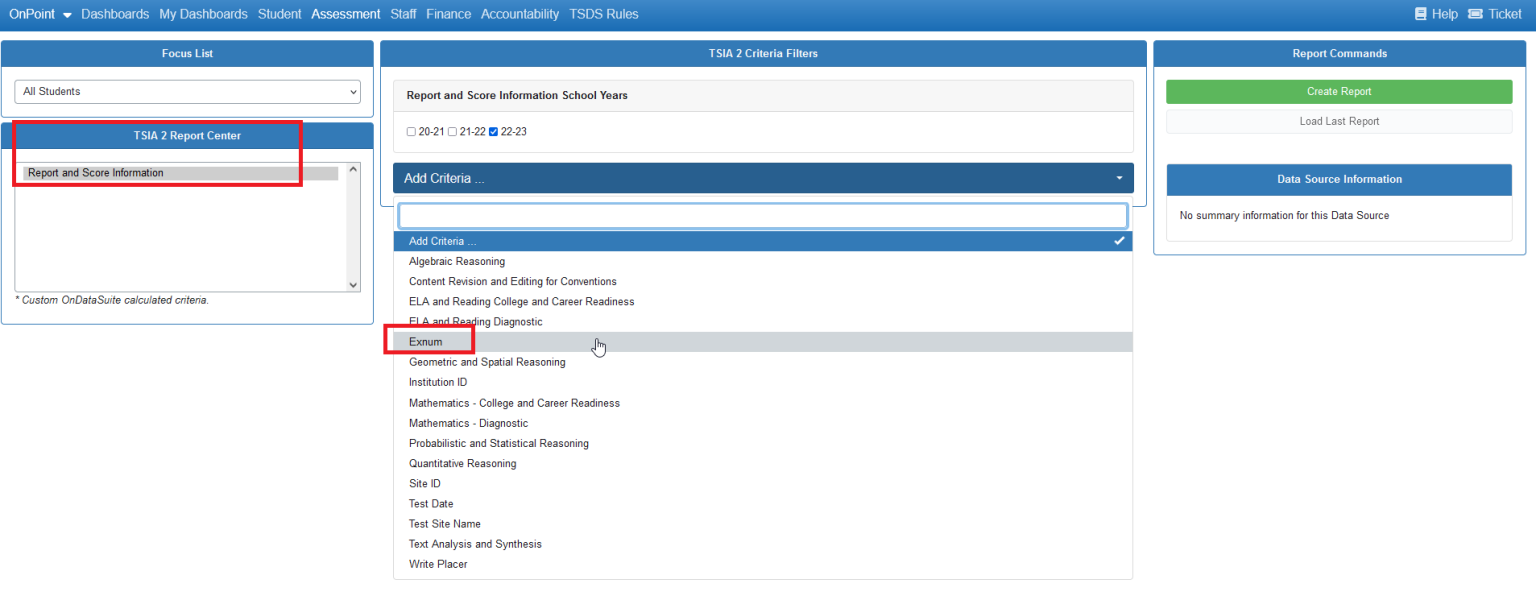Collapse the Add Criteria dropdown
This screenshot has height=596, width=1536.
(1119, 177)
